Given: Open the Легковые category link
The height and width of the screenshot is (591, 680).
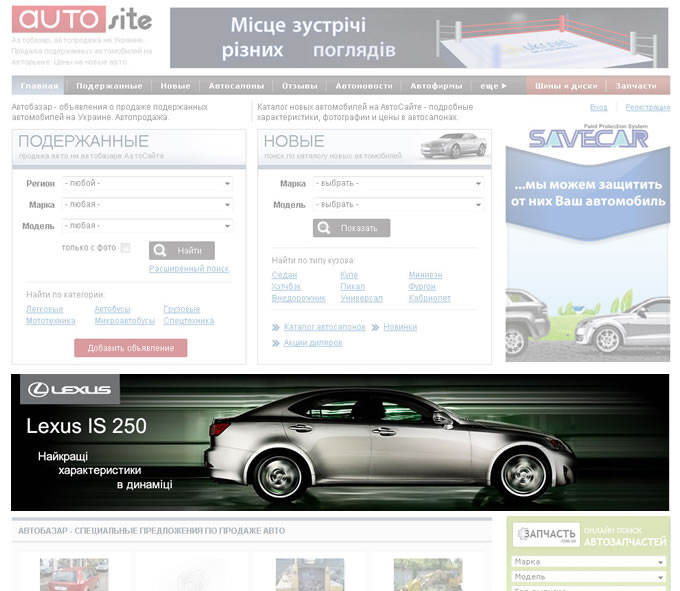Looking at the screenshot, I should 45,309.
